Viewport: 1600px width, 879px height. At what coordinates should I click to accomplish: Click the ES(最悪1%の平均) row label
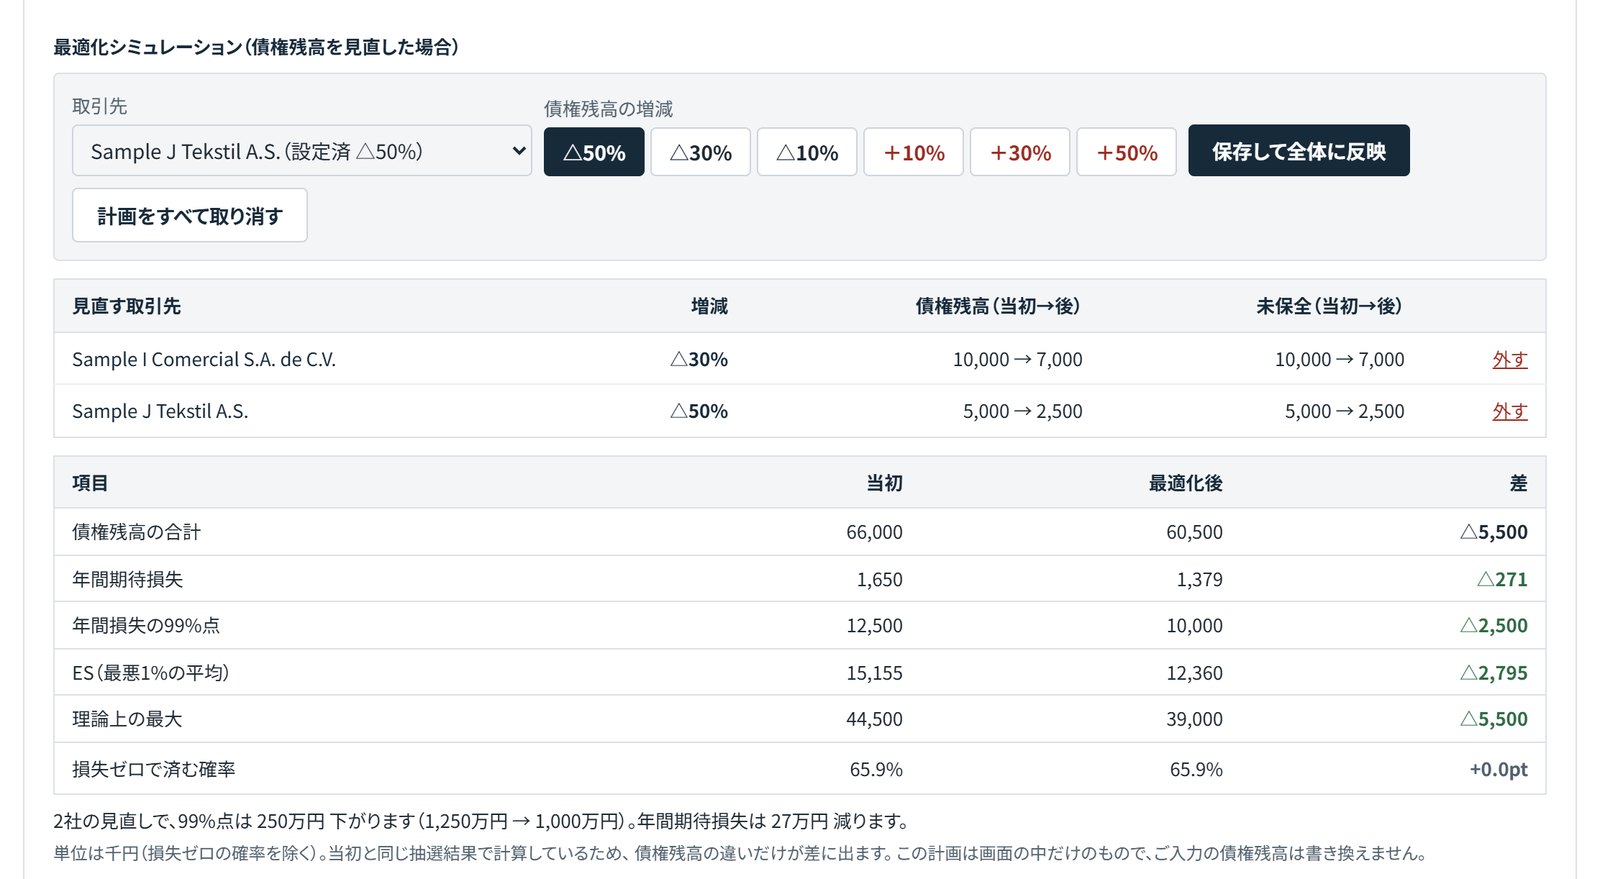151,673
